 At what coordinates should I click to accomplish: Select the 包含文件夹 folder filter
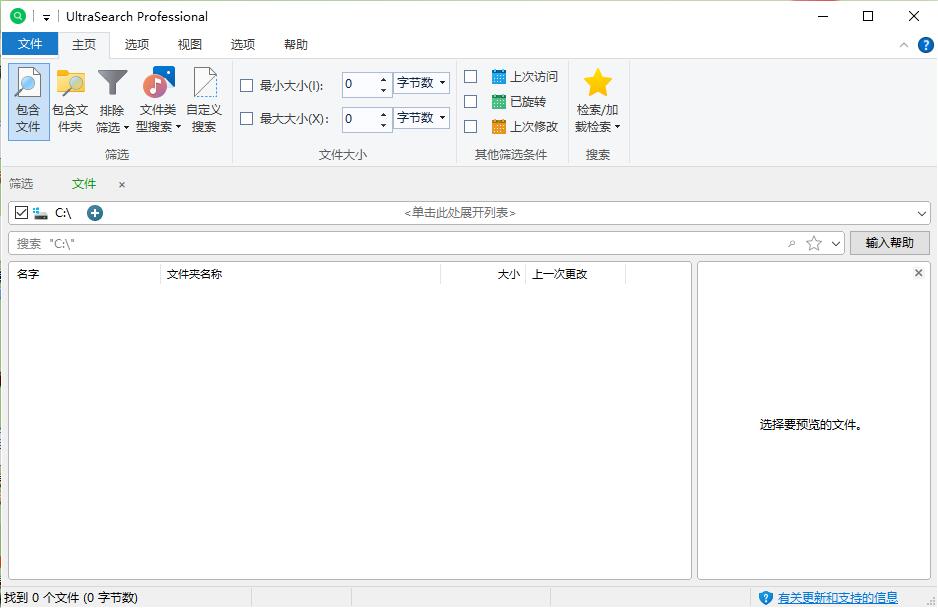(x=71, y=102)
